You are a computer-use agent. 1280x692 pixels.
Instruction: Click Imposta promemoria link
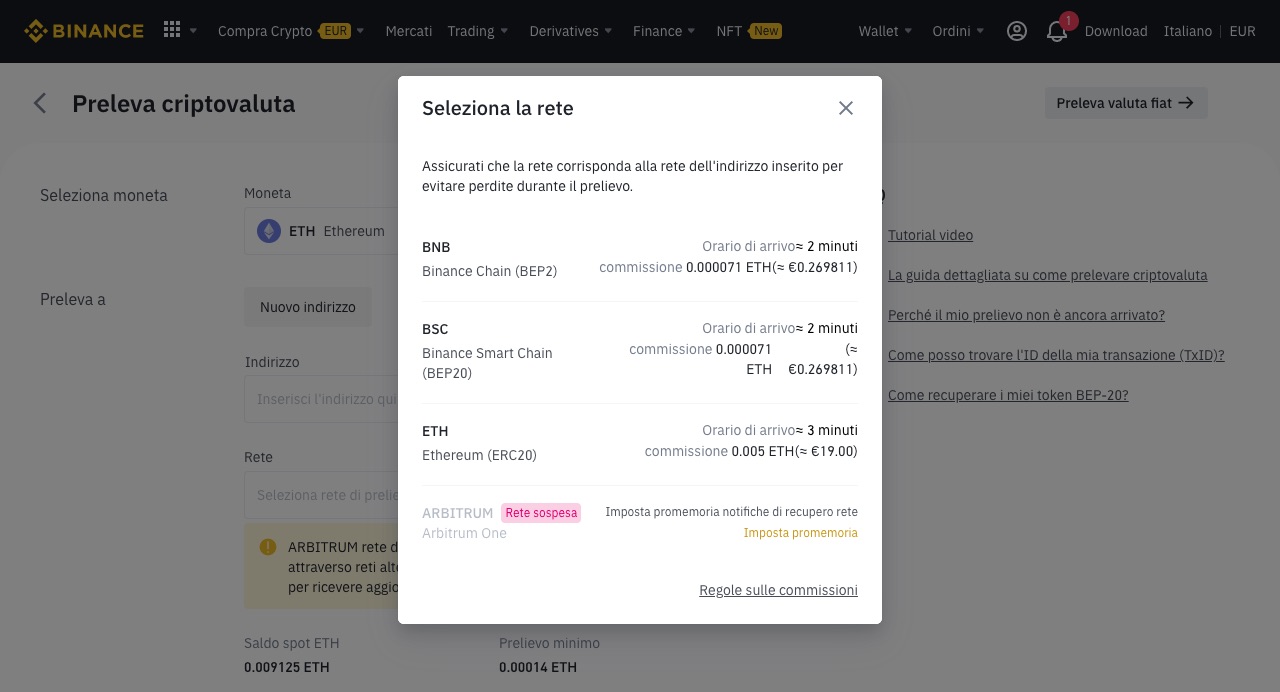point(800,533)
